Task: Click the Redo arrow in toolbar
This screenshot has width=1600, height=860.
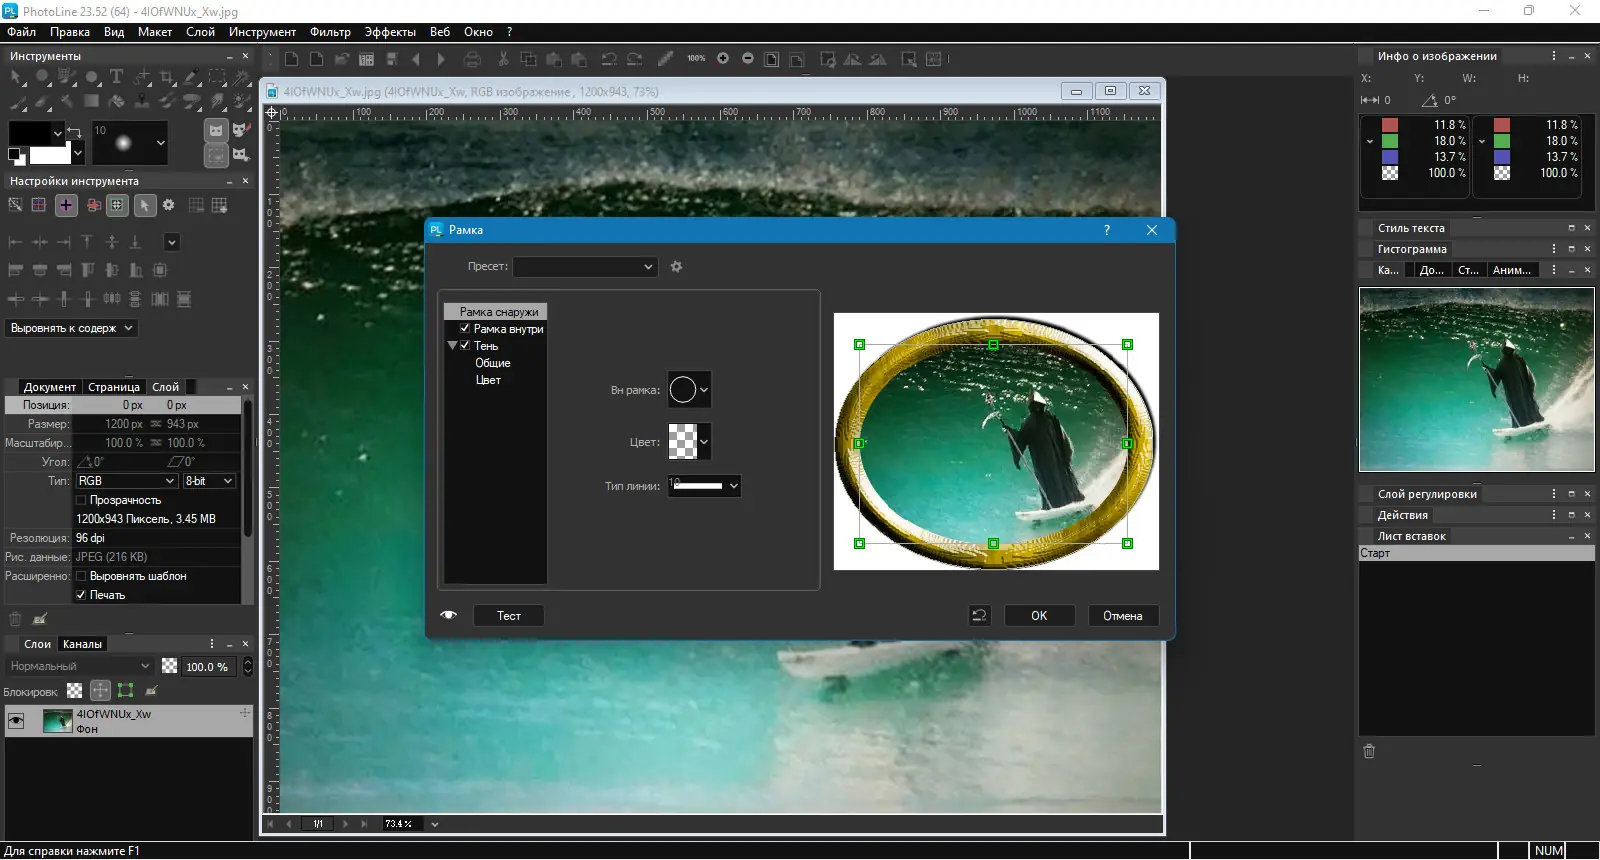Action: coord(634,59)
